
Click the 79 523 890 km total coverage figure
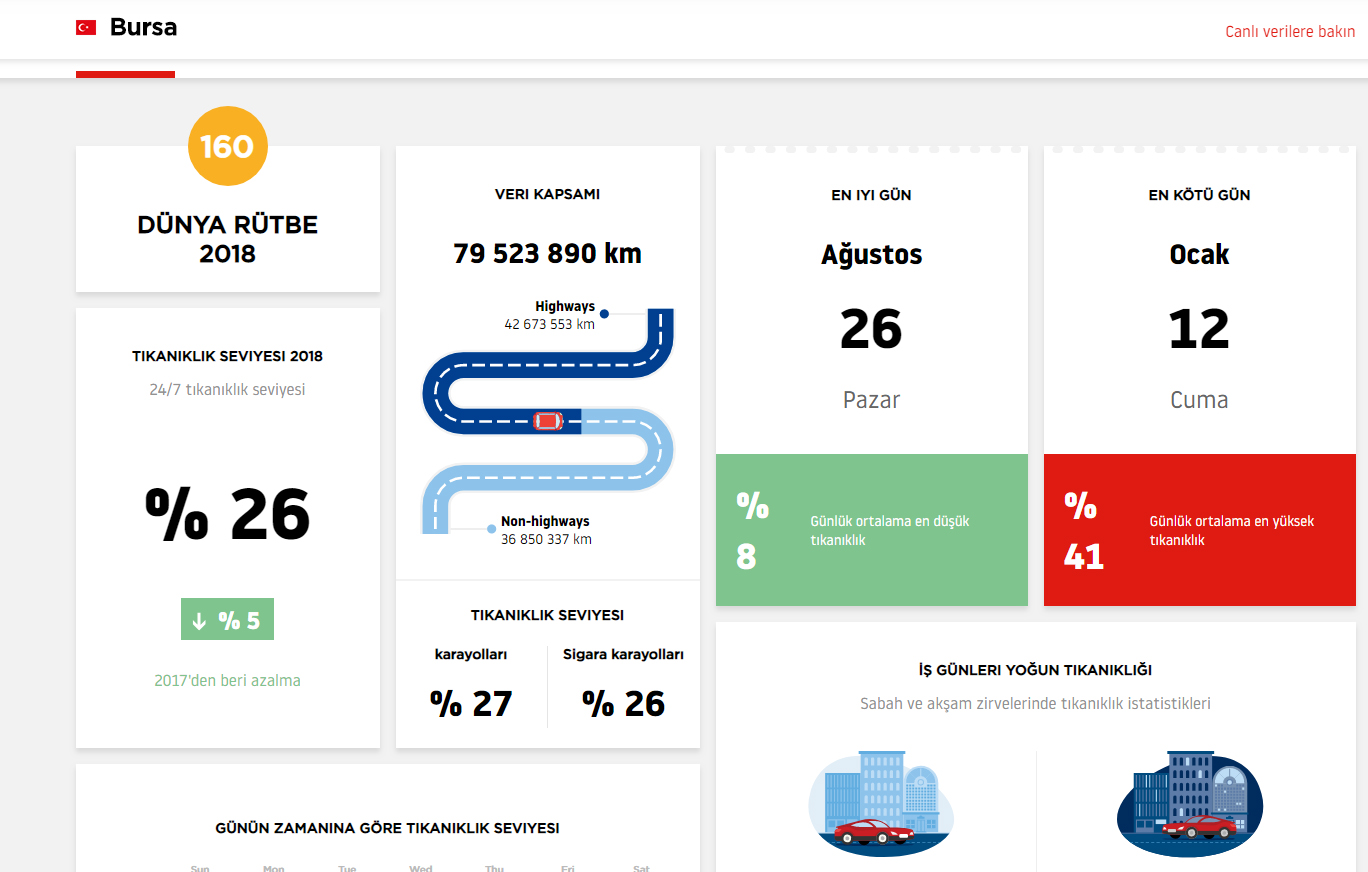pyautogui.click(x=547, y=254)
